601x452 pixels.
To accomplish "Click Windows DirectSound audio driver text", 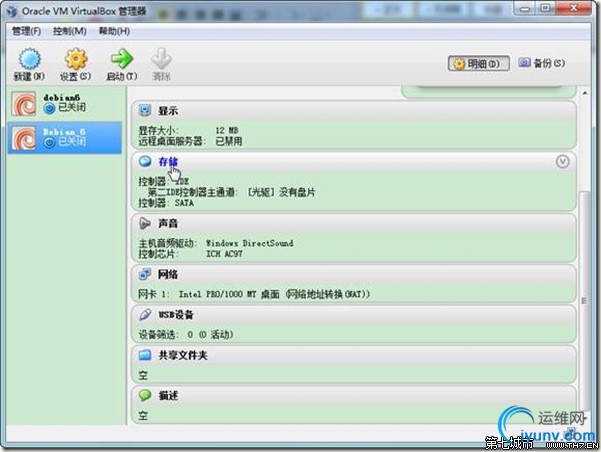I will pos(250,243).
